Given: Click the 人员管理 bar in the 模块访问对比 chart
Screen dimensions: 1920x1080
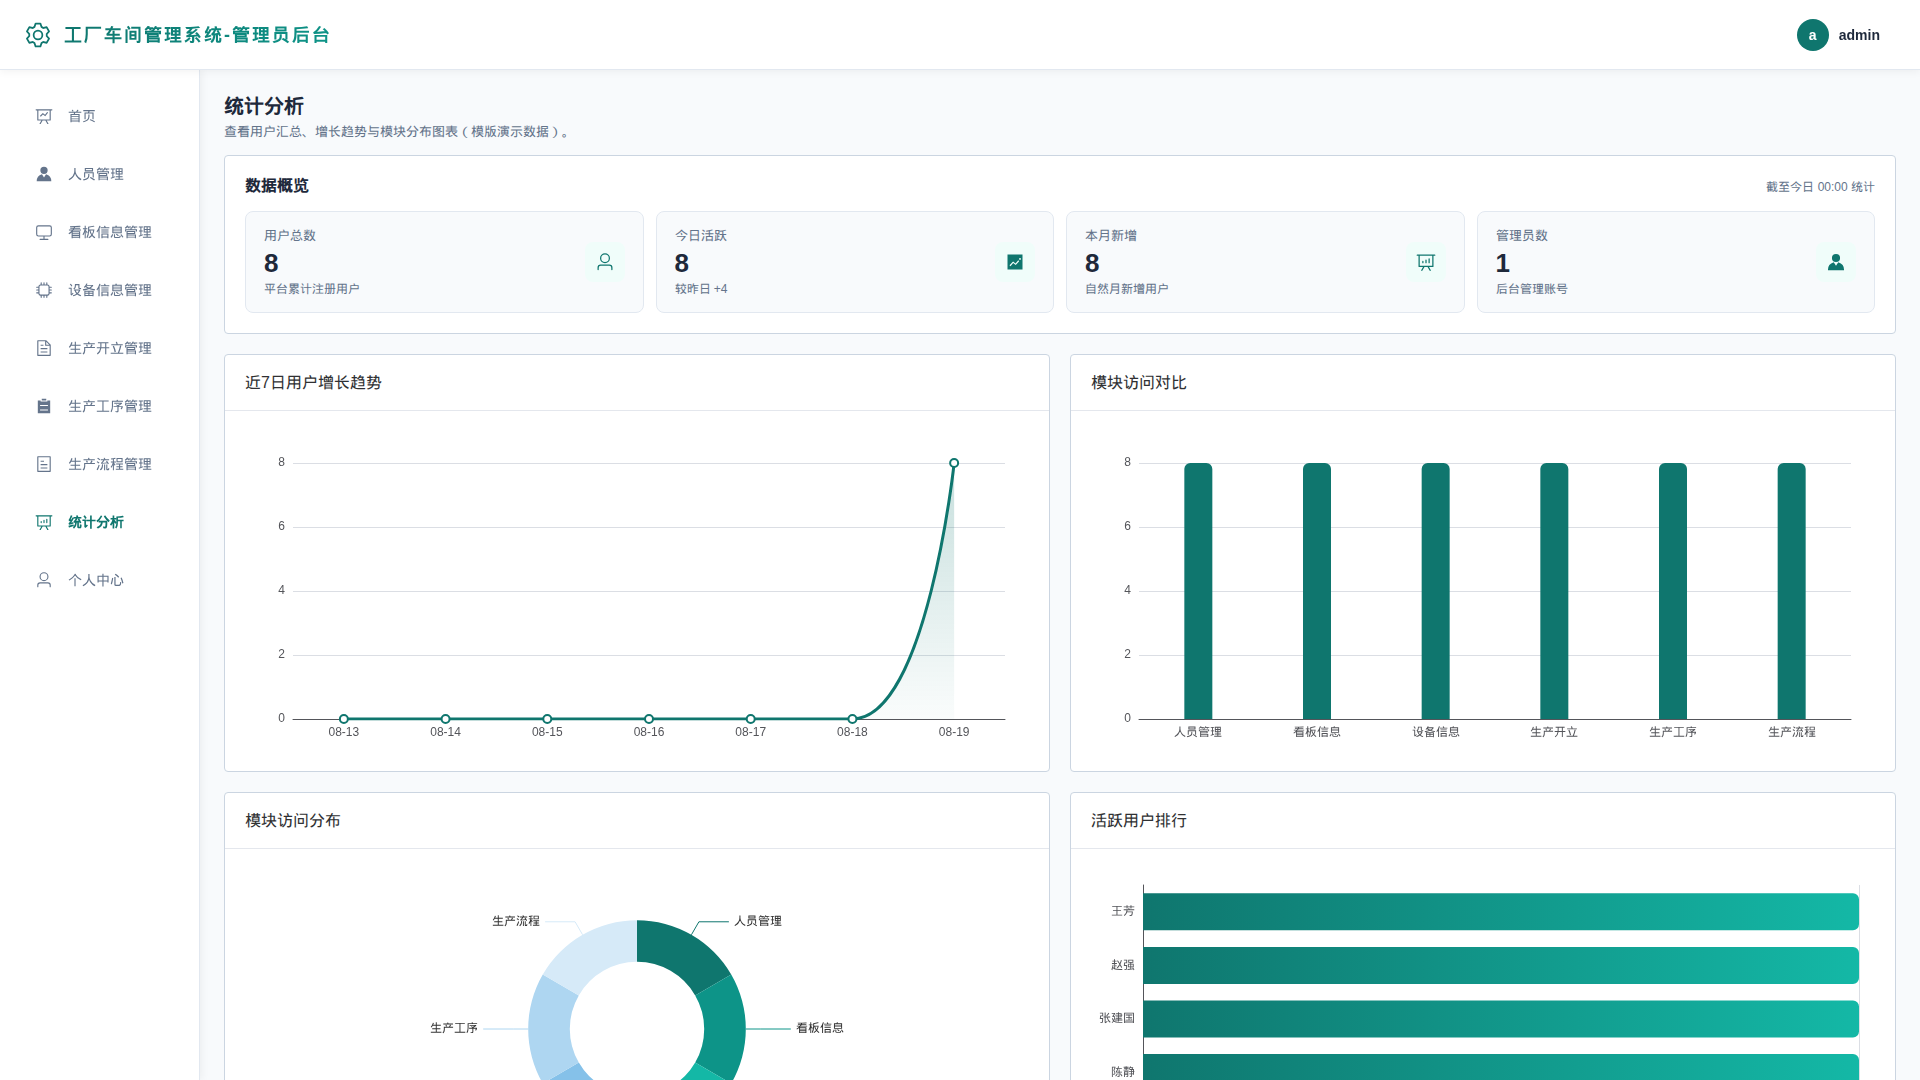Looking at the screenshot, I should pos(1198,591).
